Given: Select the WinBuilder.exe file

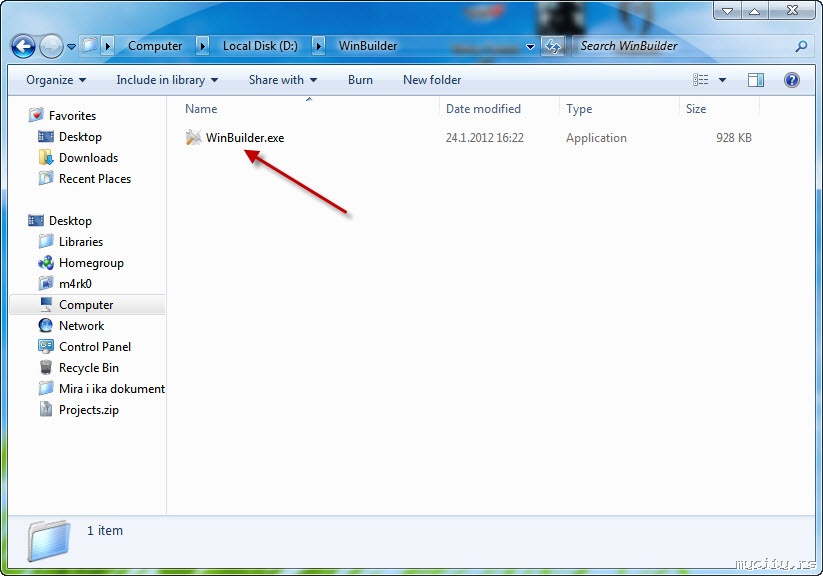Looking at the screenshot, I should click(245, 138).
